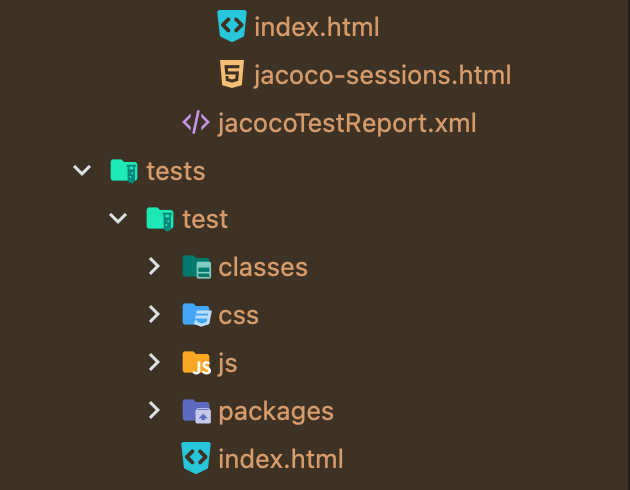630x490 pixels.
Task: Click the green tests folder icon
Action: (123, 171)
